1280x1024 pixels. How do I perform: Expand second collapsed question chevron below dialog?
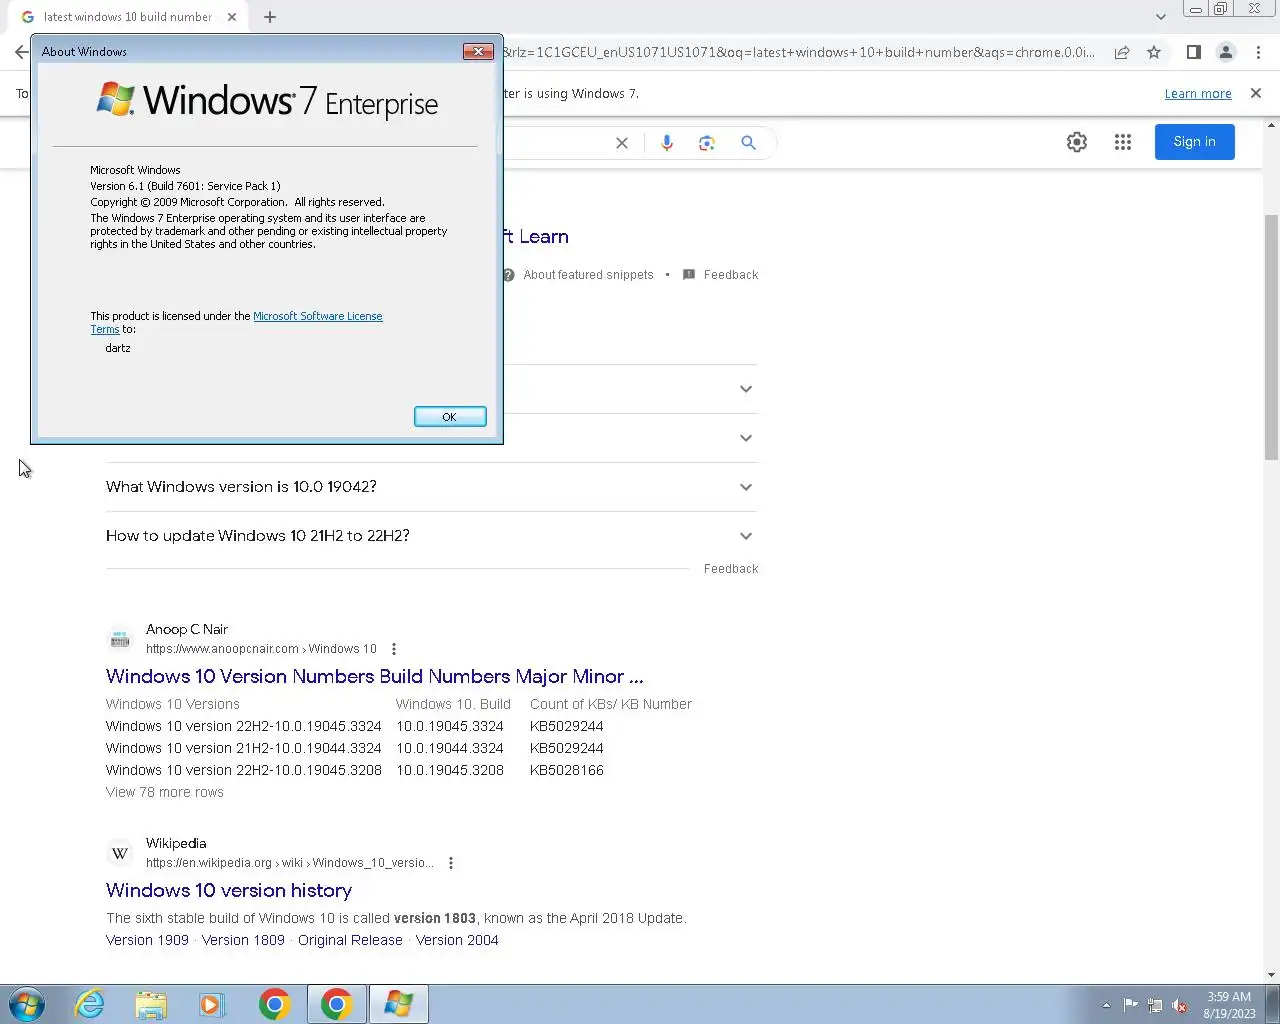(x=746, y=438)
